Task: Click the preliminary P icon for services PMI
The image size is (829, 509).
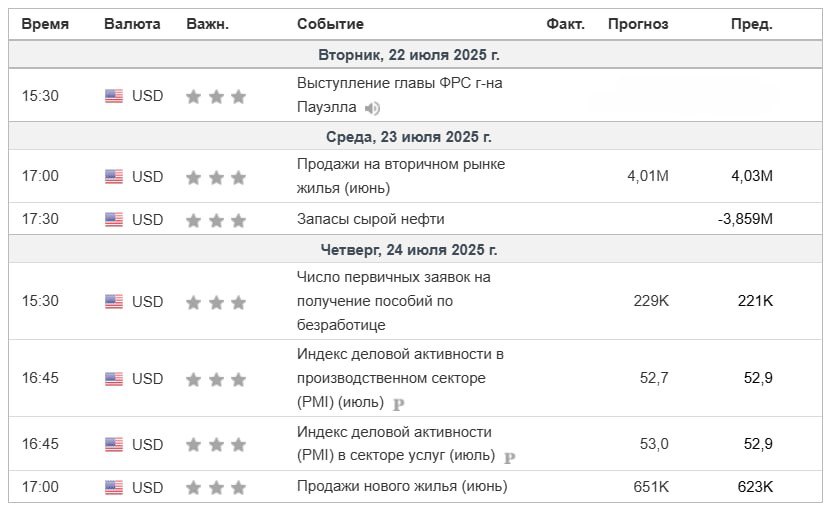Action: pos(509,458)
